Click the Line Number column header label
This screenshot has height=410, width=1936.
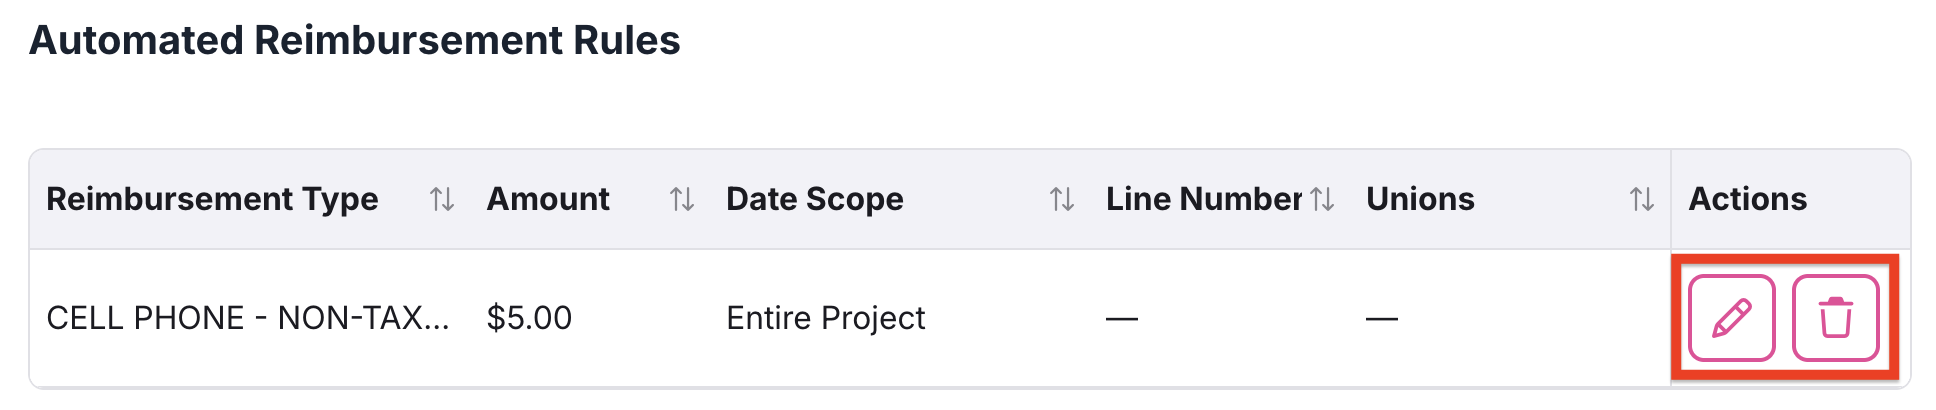point(1204,199)
